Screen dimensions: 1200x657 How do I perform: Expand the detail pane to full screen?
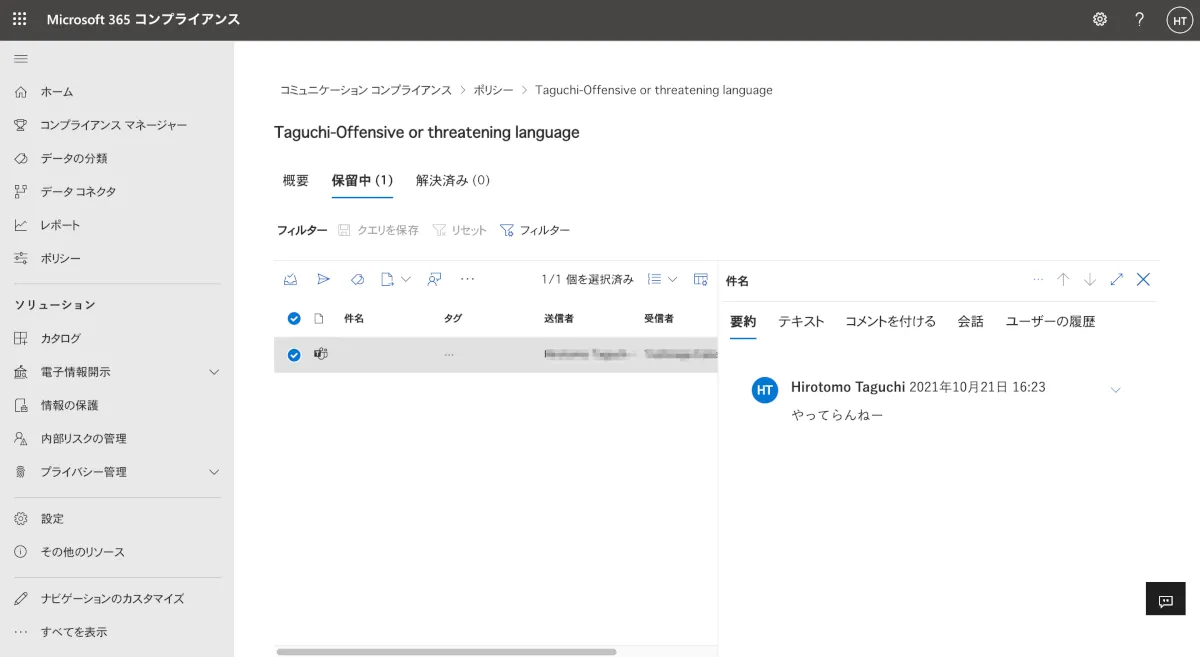coord(1117,280)
